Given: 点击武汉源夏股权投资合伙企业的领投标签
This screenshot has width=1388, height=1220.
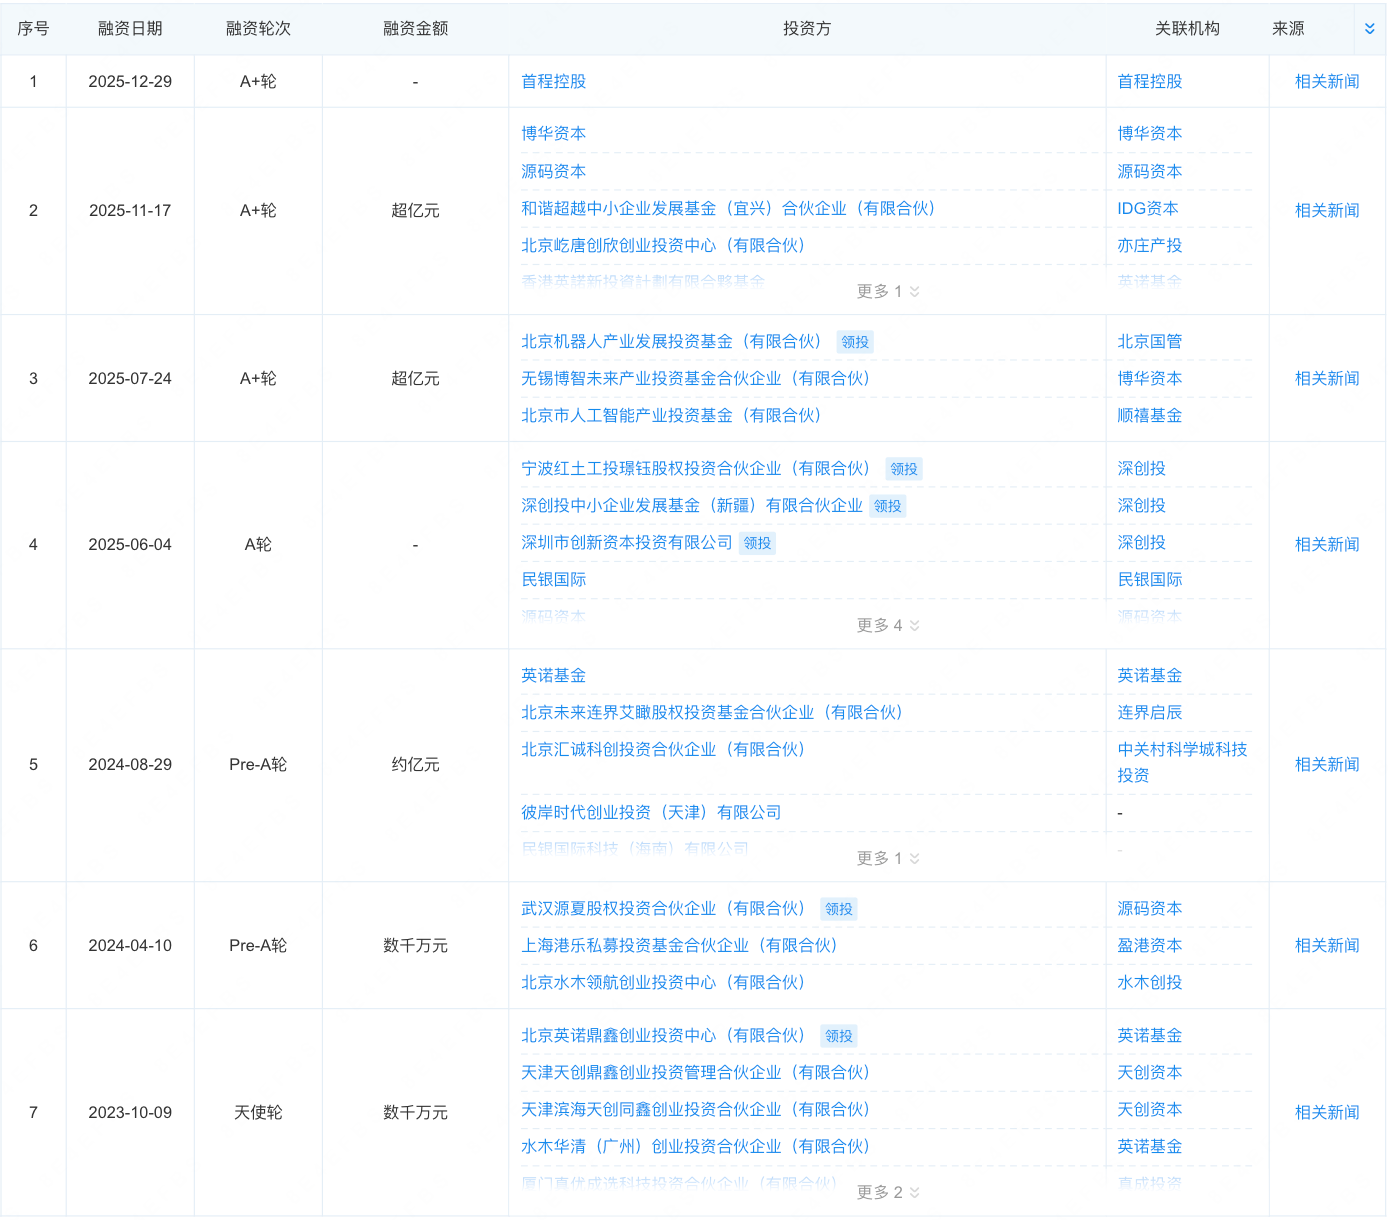Looking at the screenshot, I should (839, 909).
